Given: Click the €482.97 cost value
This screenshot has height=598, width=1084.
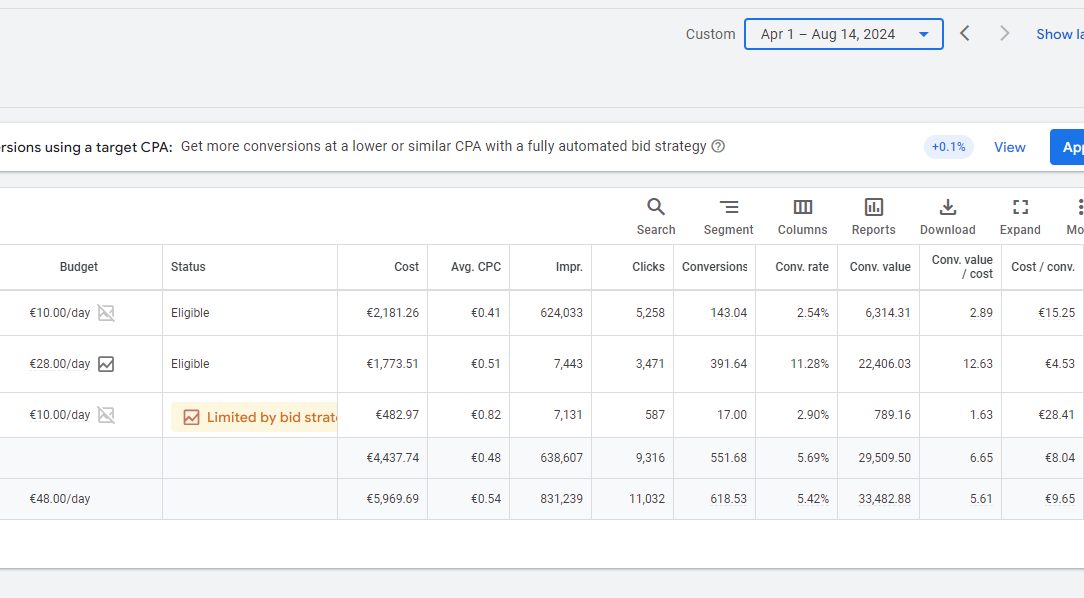Looking at the screenshot, I should 397,415.
